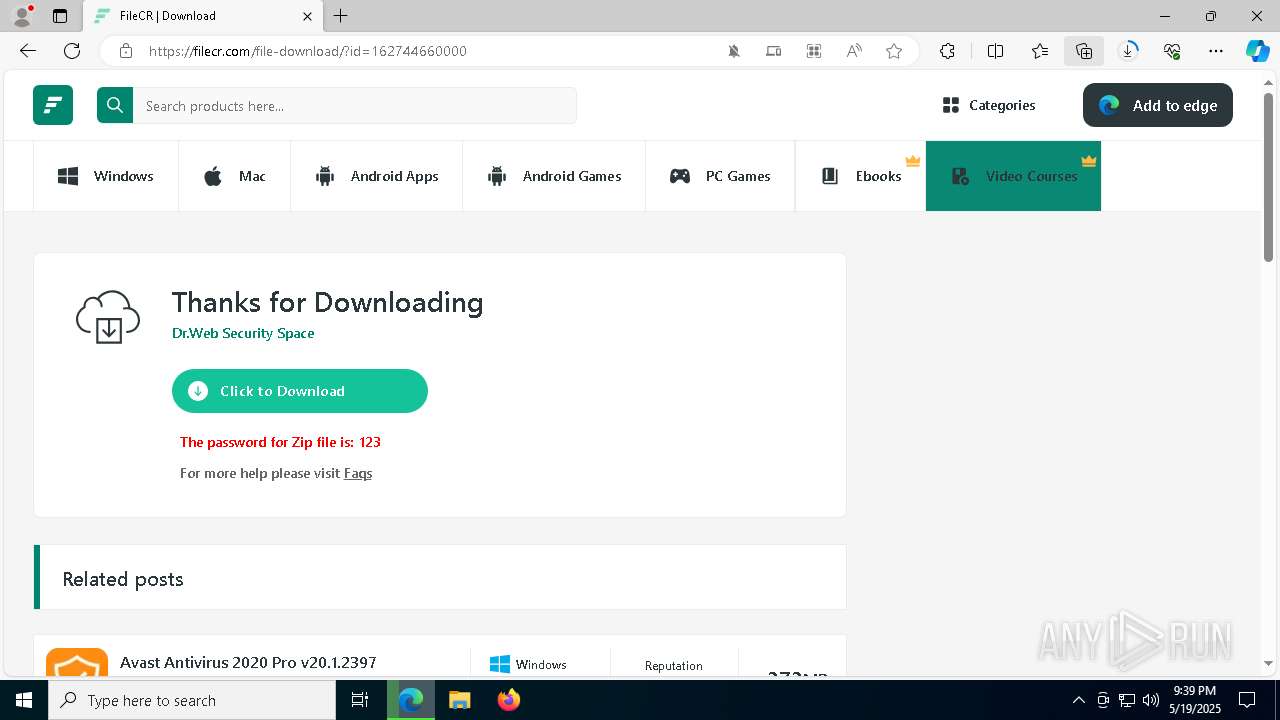The height and width of the screenshot is (720, 1280).
Task: Click the page vertical scrollbar thumb
Action: click(1269, 178)
